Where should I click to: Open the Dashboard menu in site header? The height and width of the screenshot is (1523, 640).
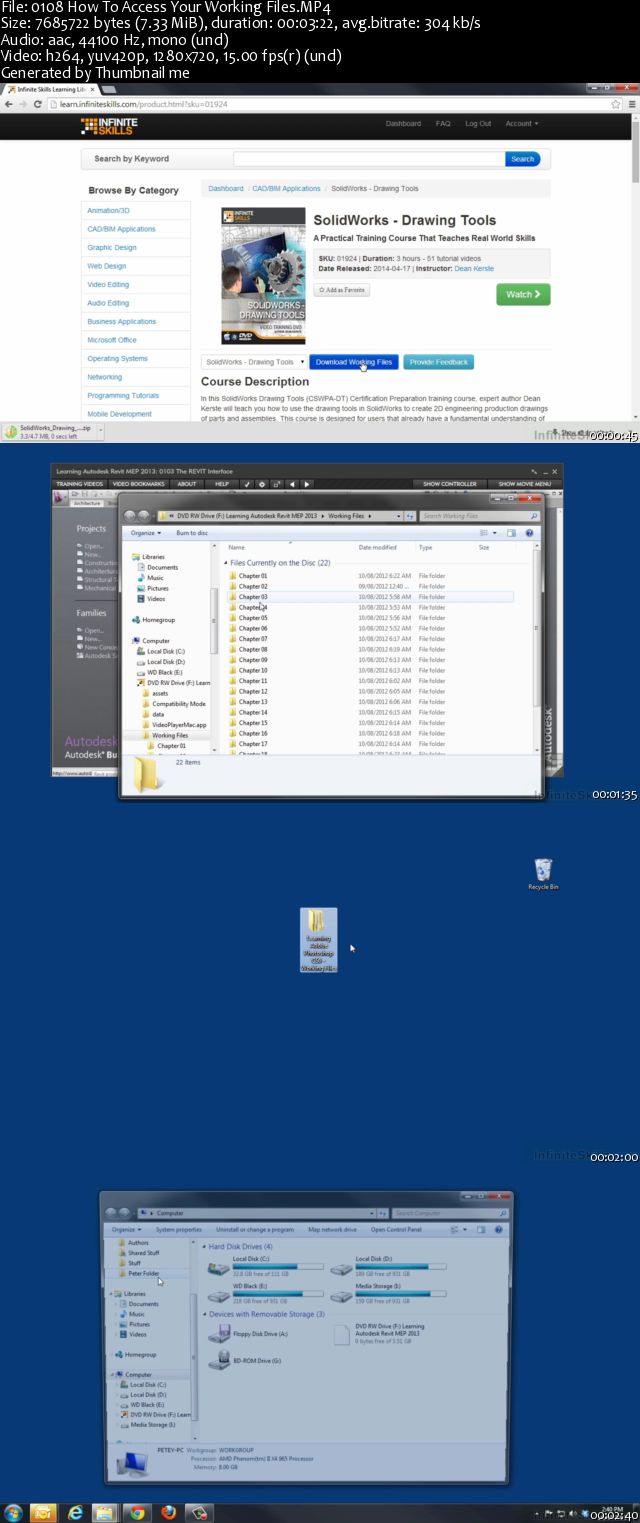click(x=403, y=124)
